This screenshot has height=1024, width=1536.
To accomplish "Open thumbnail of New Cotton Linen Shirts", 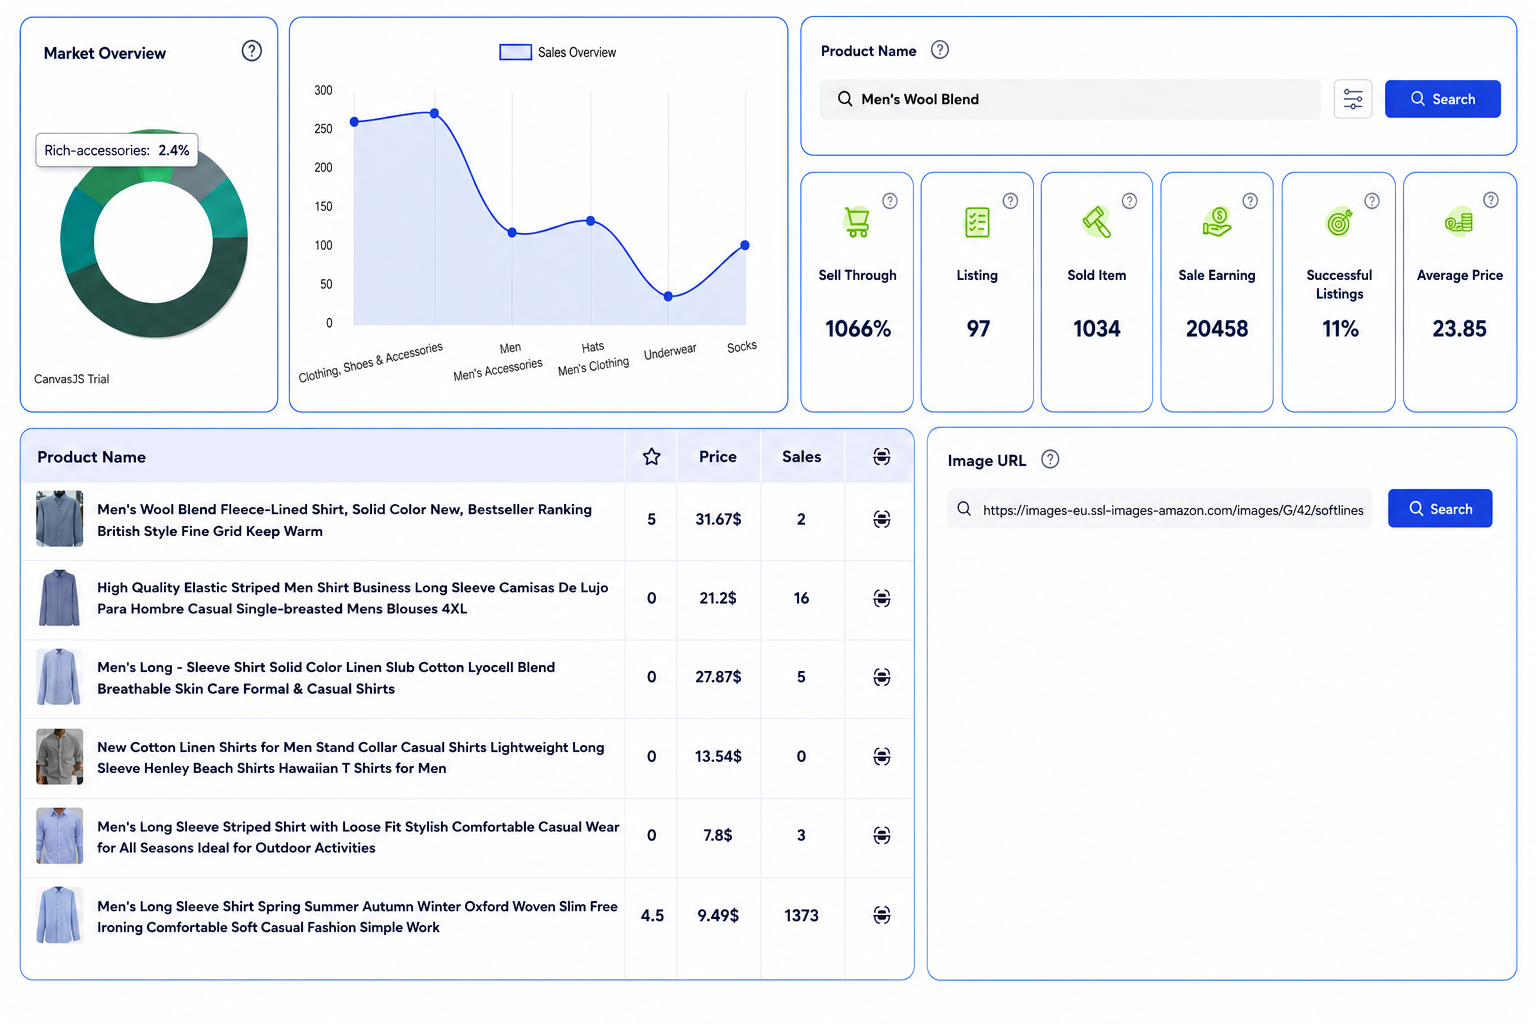I will click(x=60, y=756).
